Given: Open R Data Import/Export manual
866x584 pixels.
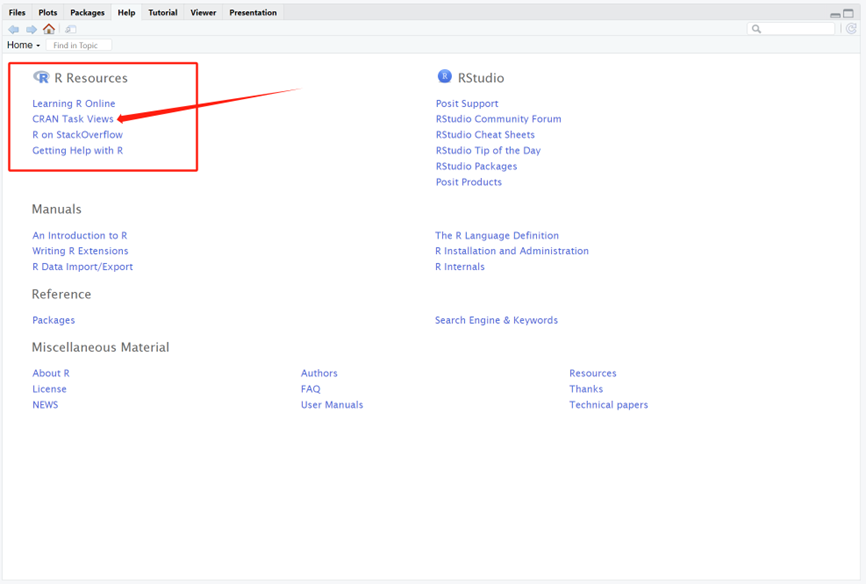Looking at the screenshot, I should click(x=82, y=267).
